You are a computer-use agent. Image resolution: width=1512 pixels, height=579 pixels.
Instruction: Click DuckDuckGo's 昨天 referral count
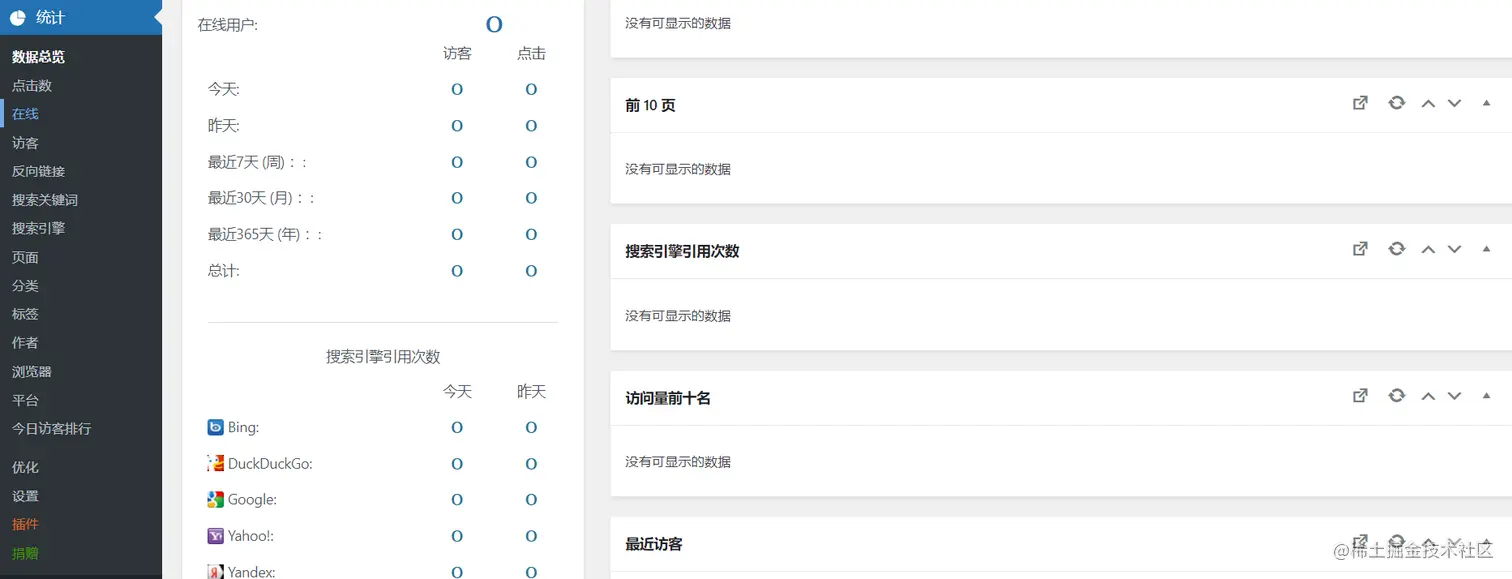pos(531,464)
